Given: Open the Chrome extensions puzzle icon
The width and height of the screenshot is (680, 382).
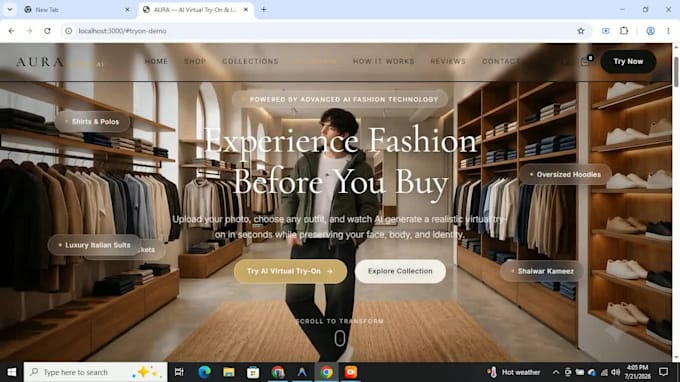Looking at the screenshot, I should click(624, 31).
